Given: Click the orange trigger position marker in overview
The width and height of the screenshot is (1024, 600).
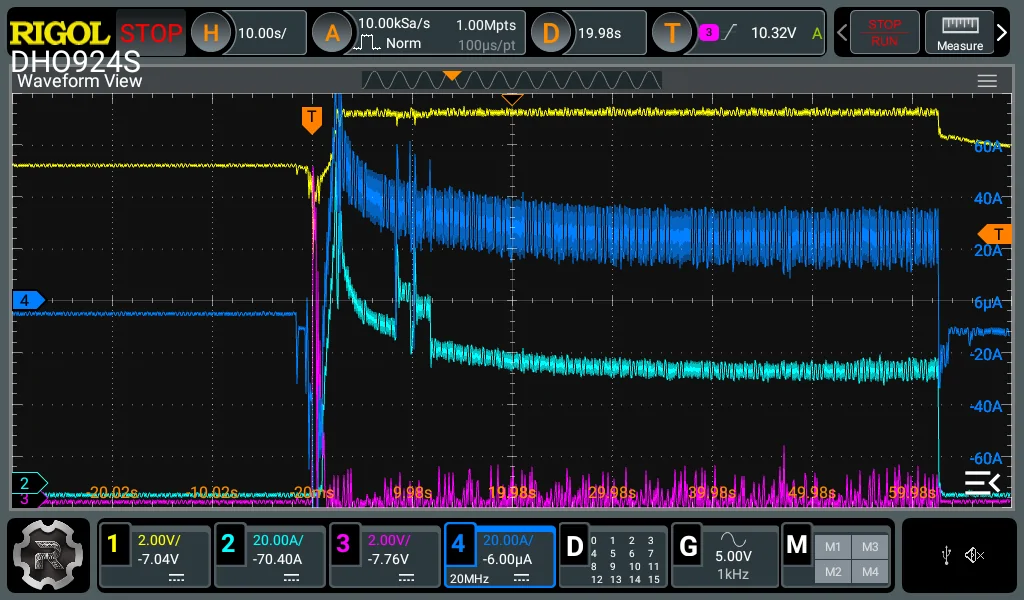Looking at the screenshot, I should [x=452, y=76].
